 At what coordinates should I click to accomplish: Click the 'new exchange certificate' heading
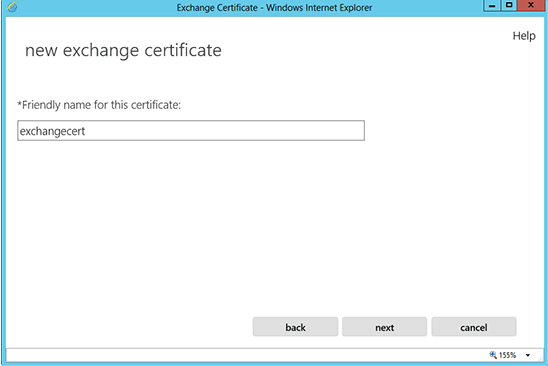[123, 50]
